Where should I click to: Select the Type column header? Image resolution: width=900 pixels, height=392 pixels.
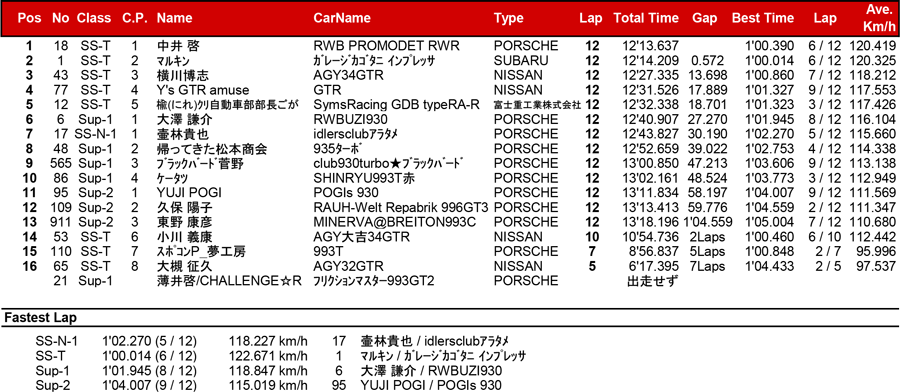[x=509, y=18]
